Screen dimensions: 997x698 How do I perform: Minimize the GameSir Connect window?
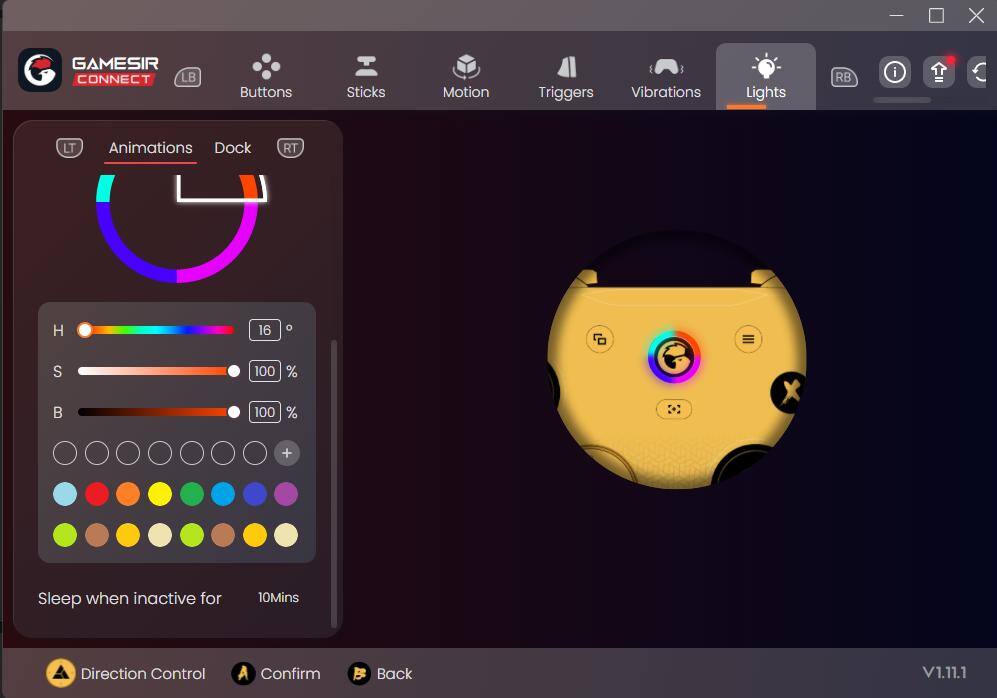tap(897, 15)
